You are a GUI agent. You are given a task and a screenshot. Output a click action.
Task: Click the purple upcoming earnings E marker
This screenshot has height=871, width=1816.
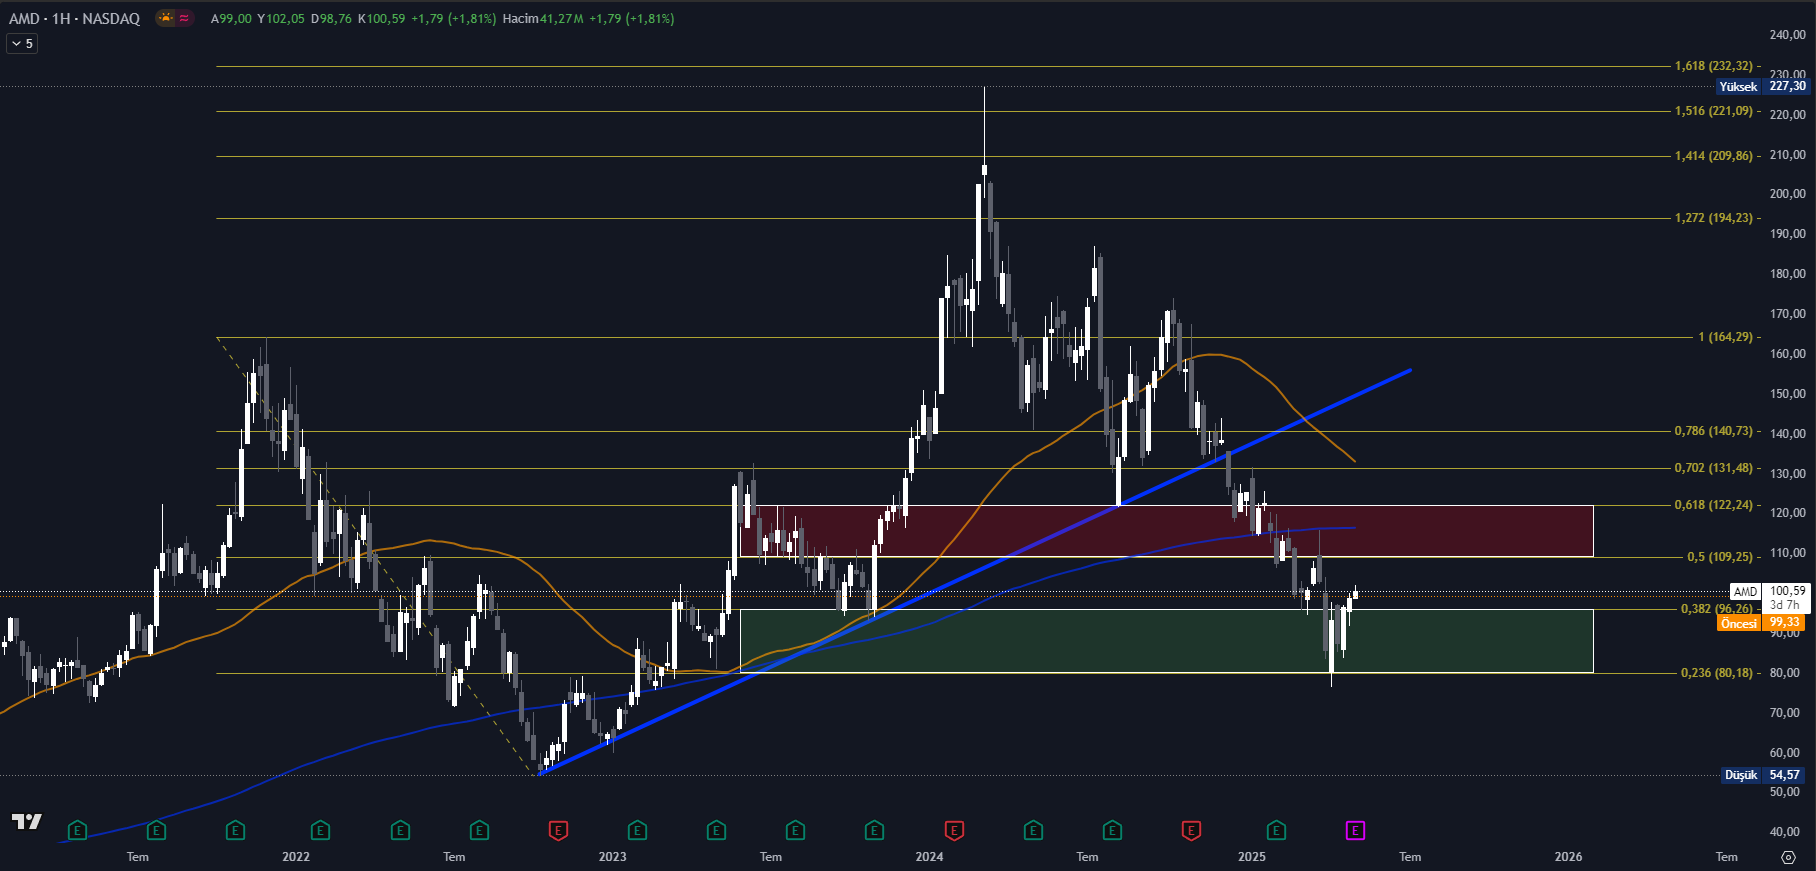pos(1355,830)
